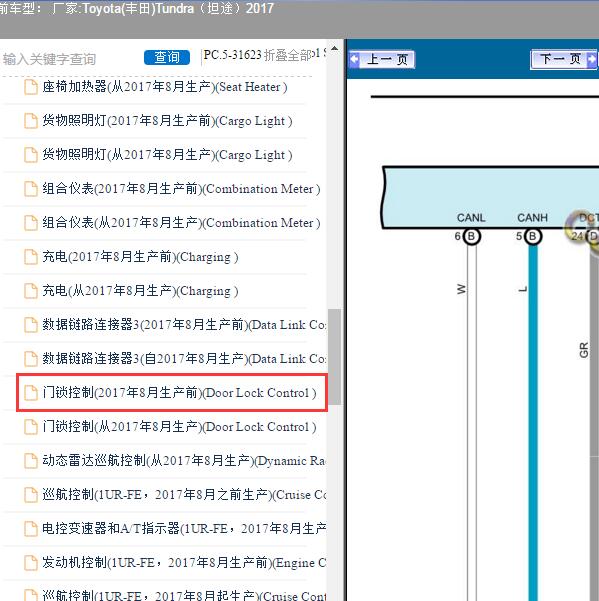Click the CANH terminal label
This screenshot has width=599, height=601.
tap(532, 218)
